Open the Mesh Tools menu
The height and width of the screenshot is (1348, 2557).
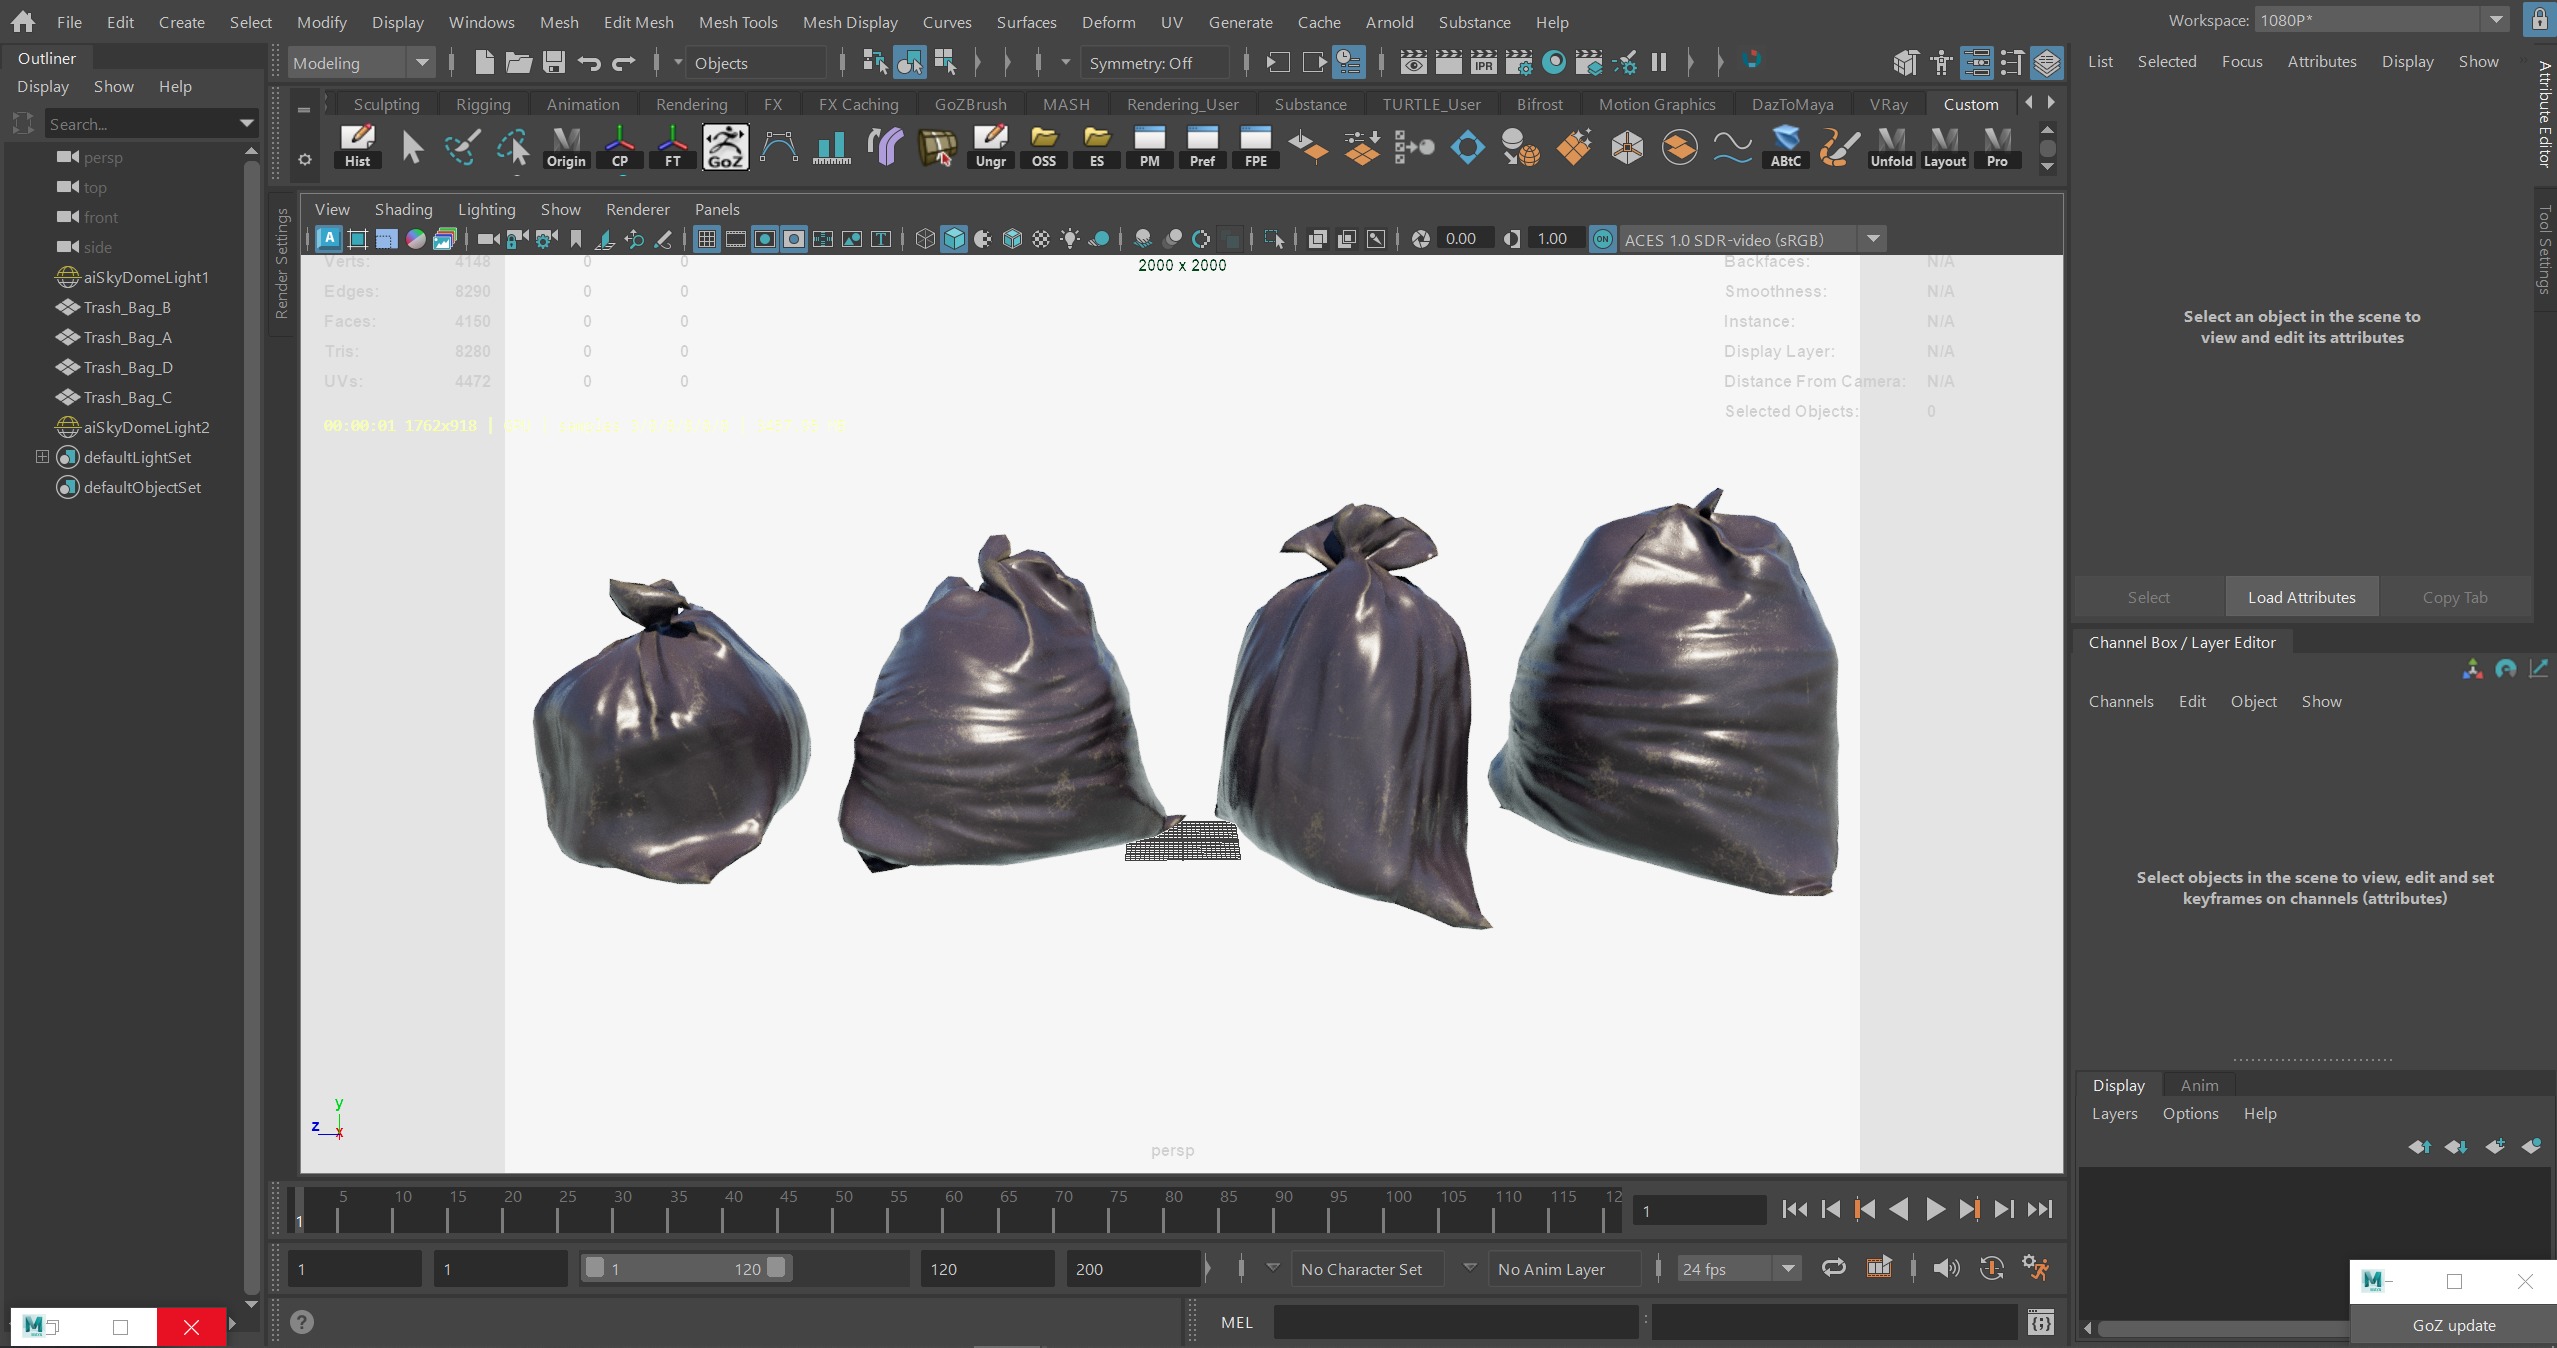pyautogui.click(x=738, y=22)
